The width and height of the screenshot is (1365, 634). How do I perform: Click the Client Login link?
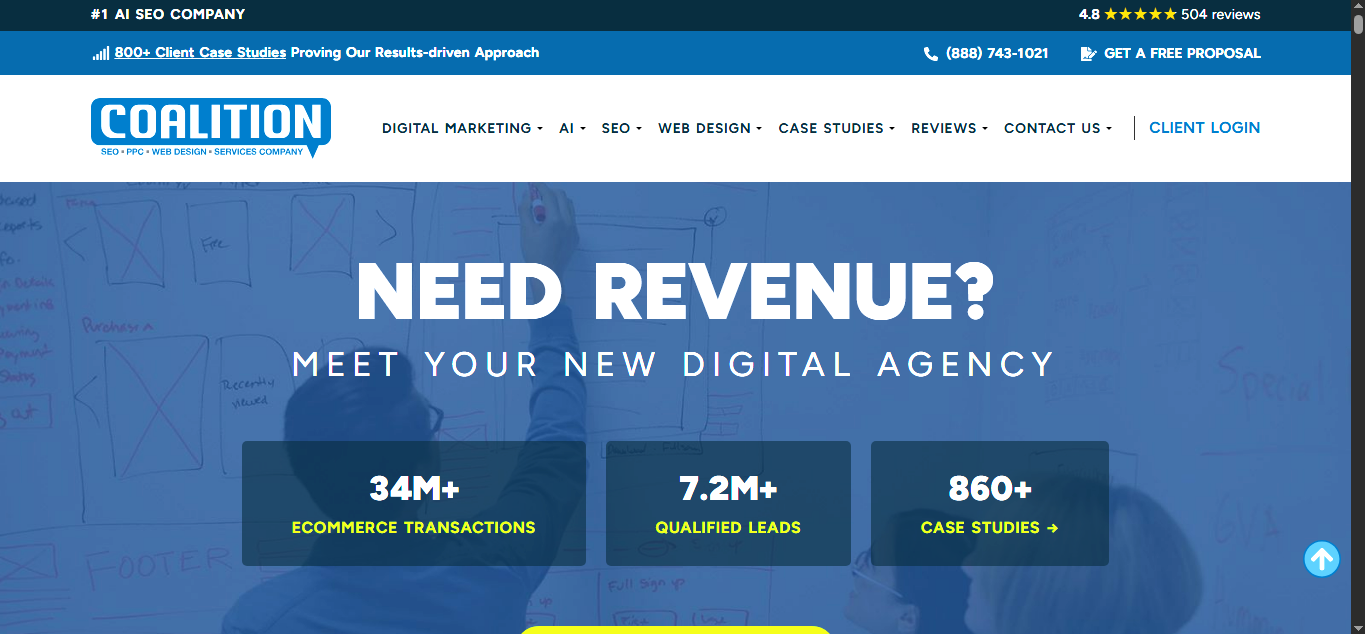(x=1204, y=128)
